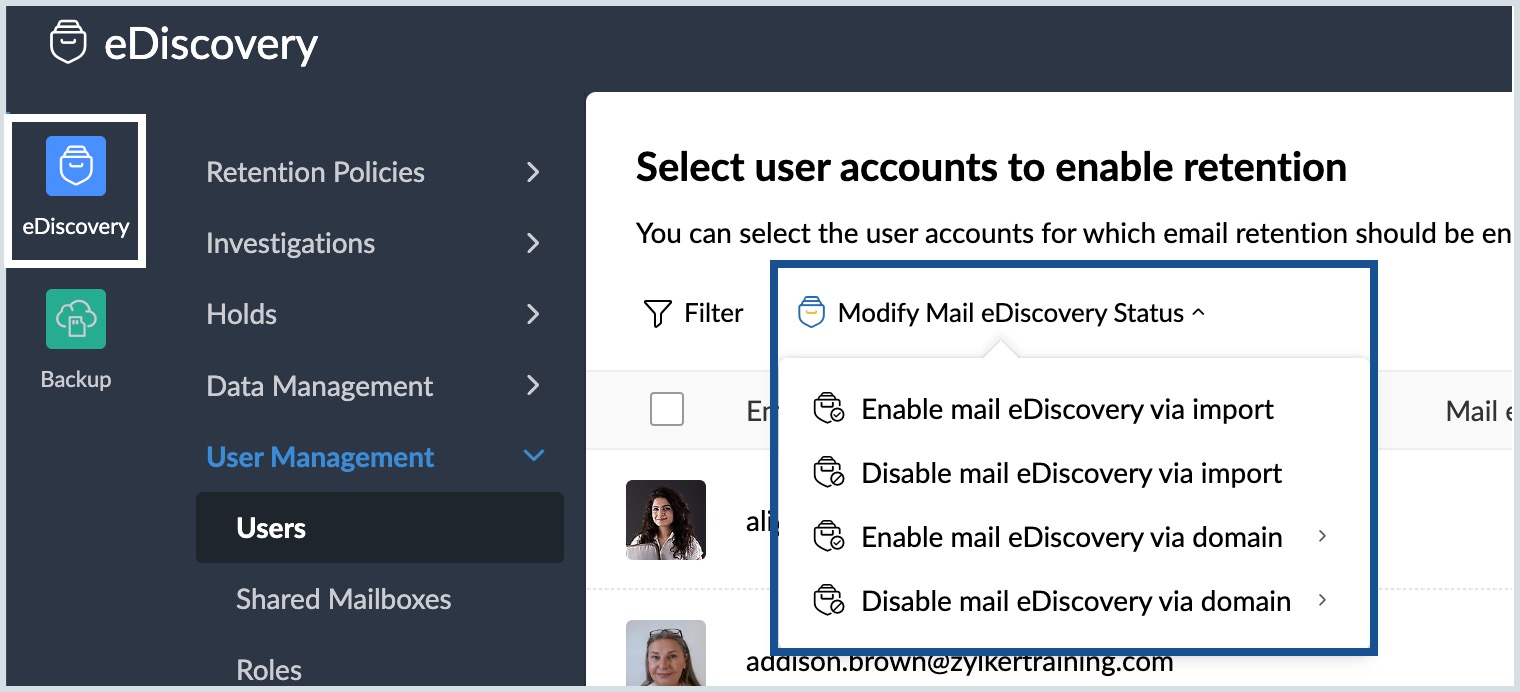Viewport: 1520px width, 692px height.
Task: Click icon beside Disable mail eDiscovery via import
Action: coord(829,473)
